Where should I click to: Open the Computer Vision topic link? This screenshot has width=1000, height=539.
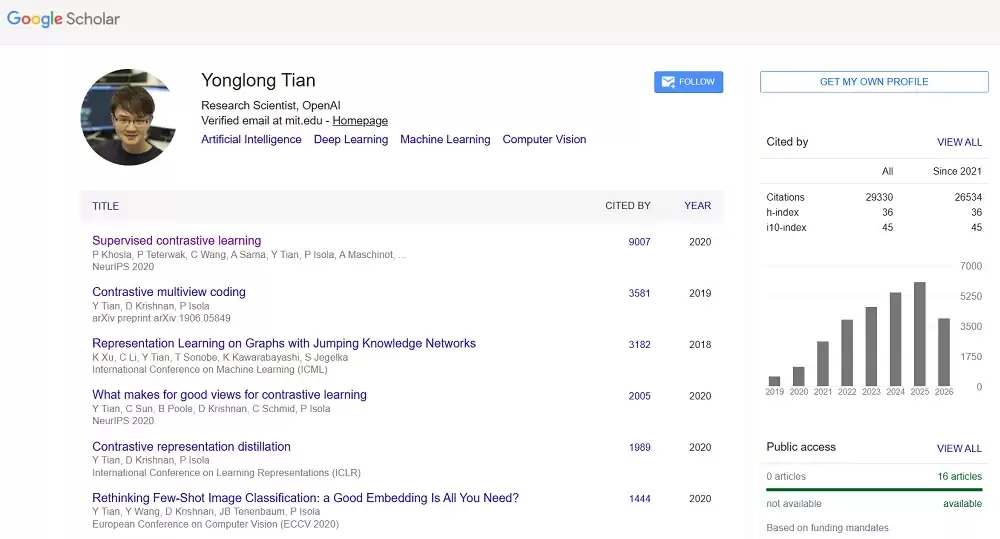coord(544,139)
